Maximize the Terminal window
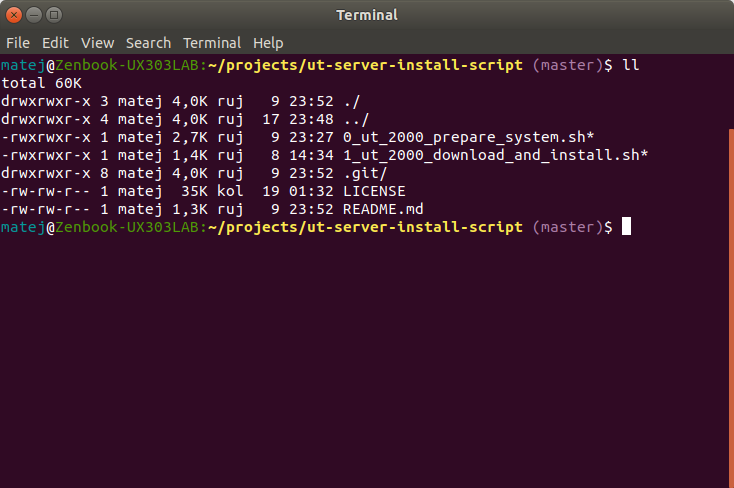 (x=54, y=15)
